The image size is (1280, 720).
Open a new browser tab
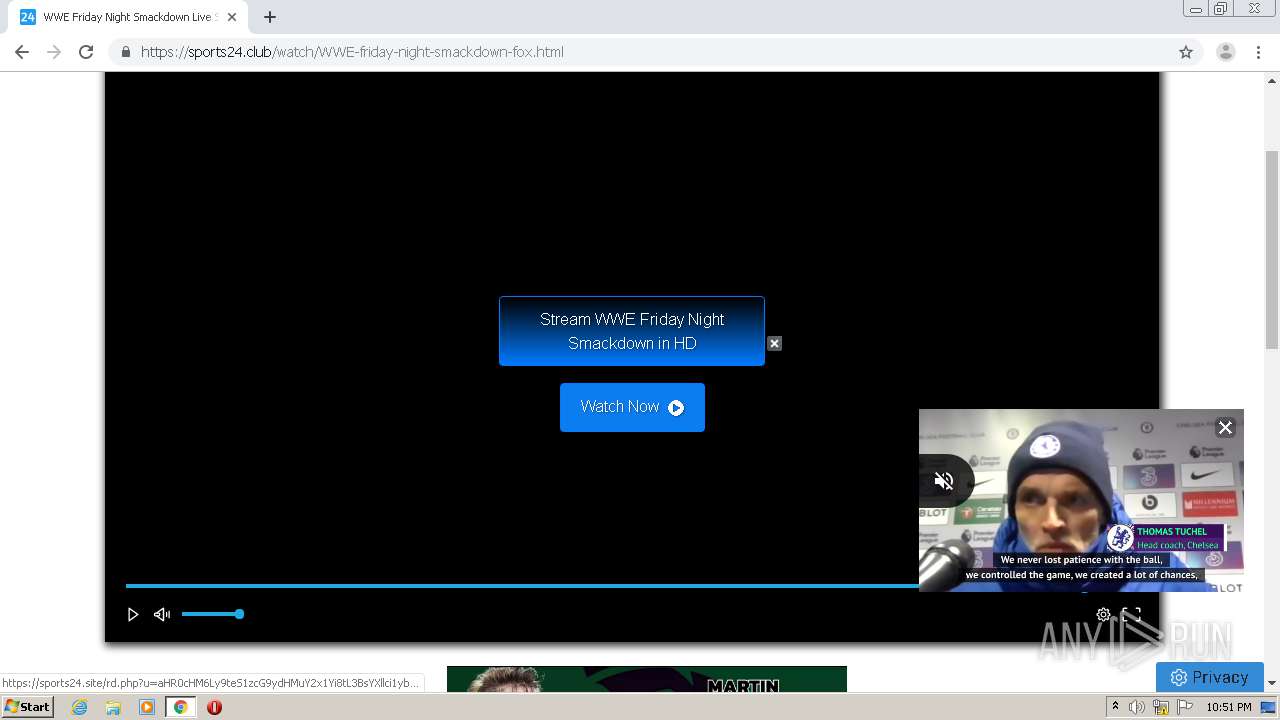tap(270, 17)
